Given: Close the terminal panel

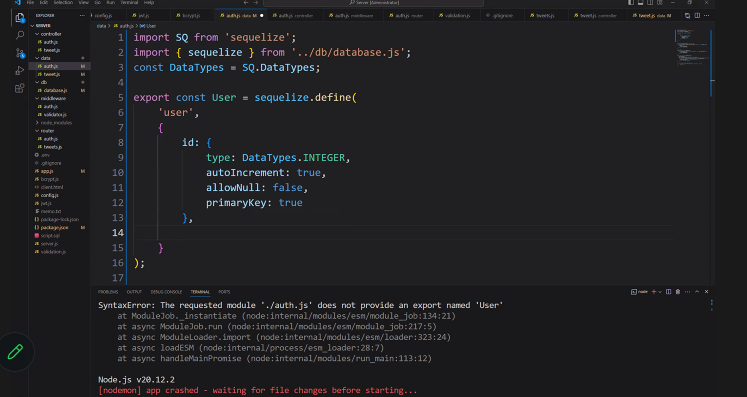Looking at the screenshot, I should click(x=707, y=292).
